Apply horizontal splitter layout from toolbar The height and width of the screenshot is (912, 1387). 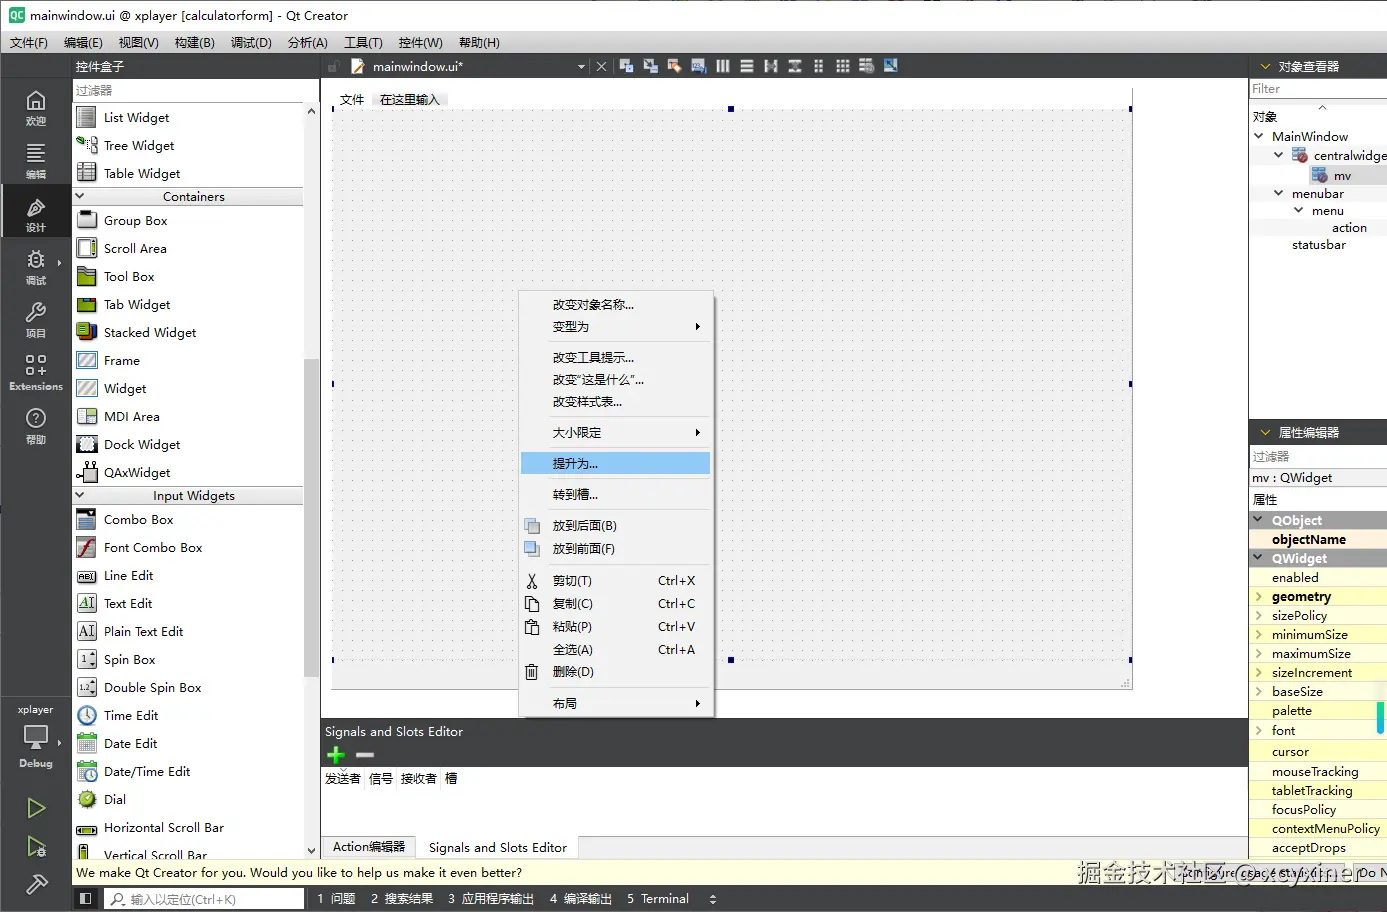(x=771, y=66)
